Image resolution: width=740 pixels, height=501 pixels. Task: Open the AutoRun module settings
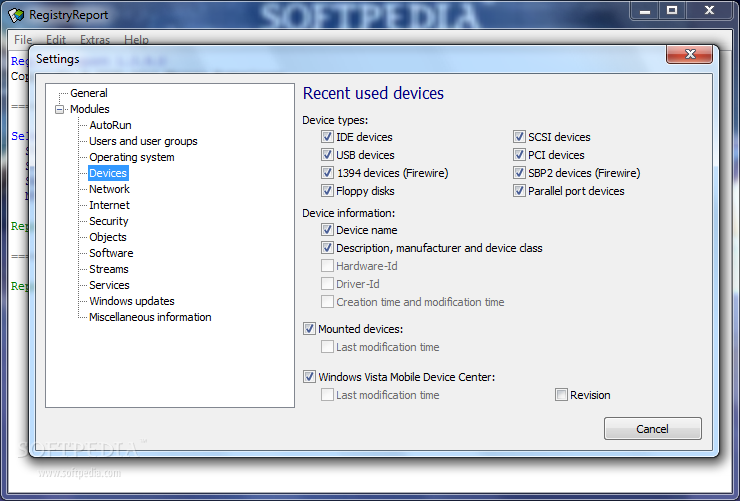click(110, 125)
